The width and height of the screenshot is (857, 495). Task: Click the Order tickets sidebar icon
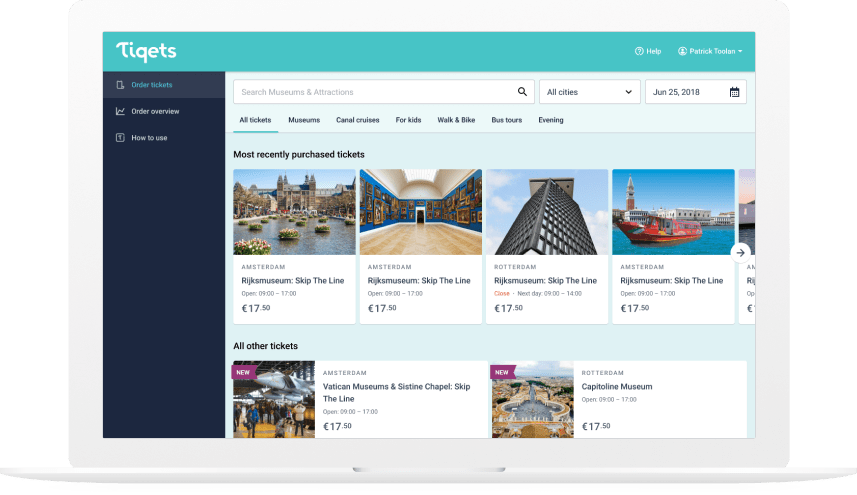[x=120, y=85]
